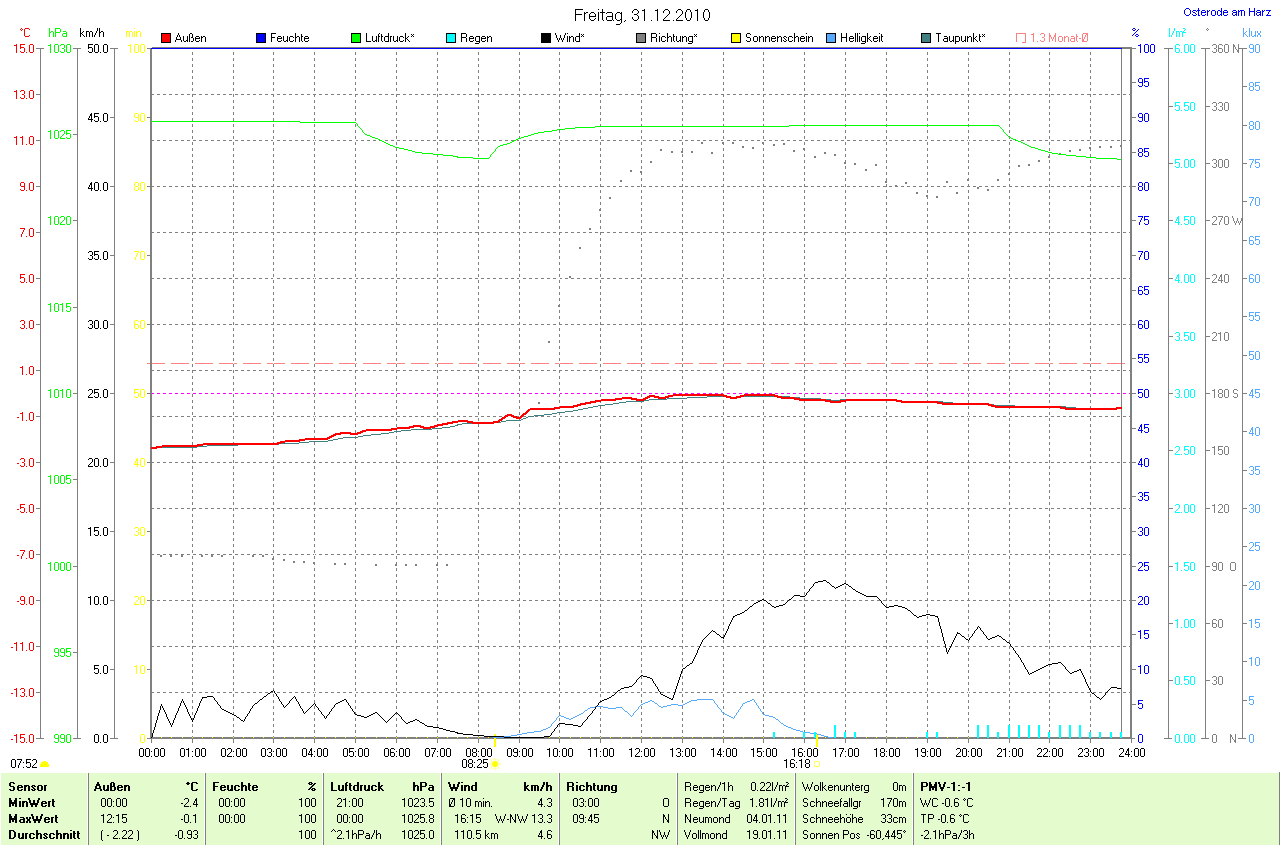Click the PMV-1:-1 label in the table
This screenshot has height=845, width=1280.
click(x=946, y=787)
